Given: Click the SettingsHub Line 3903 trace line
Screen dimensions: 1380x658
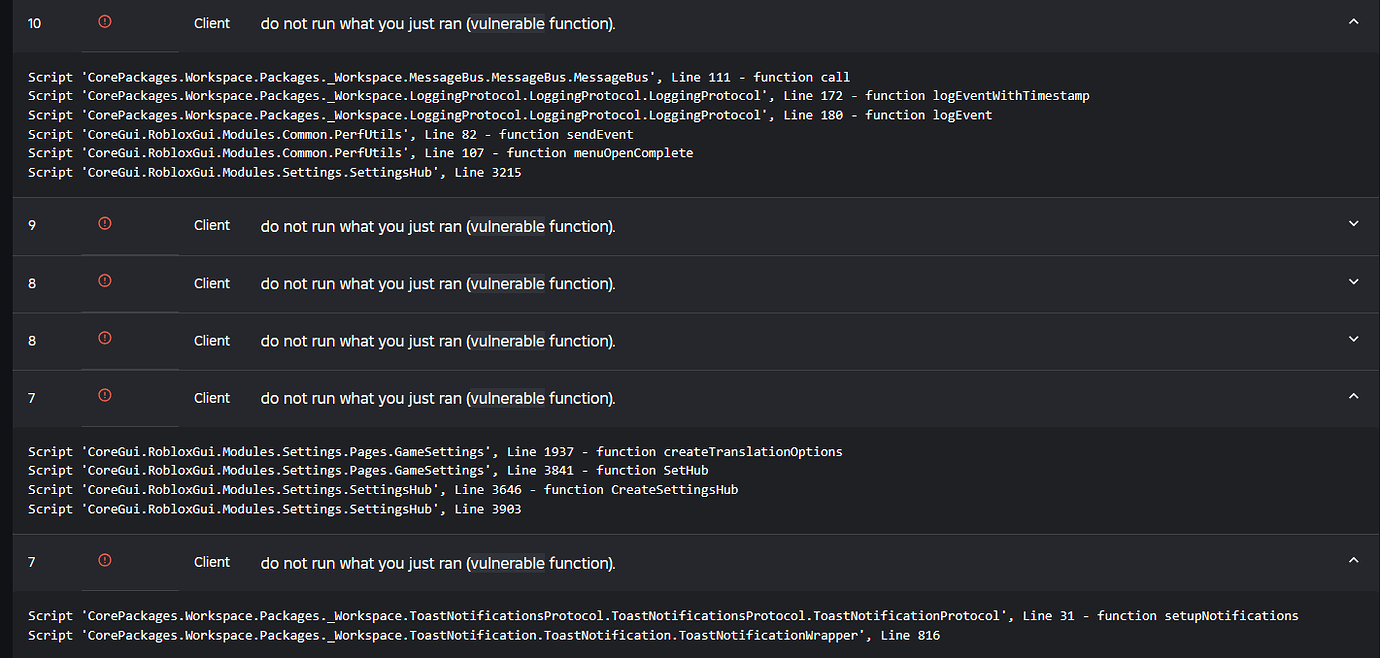Looking at the screenshot, I should pyautogui.click(x=275, y=509).
